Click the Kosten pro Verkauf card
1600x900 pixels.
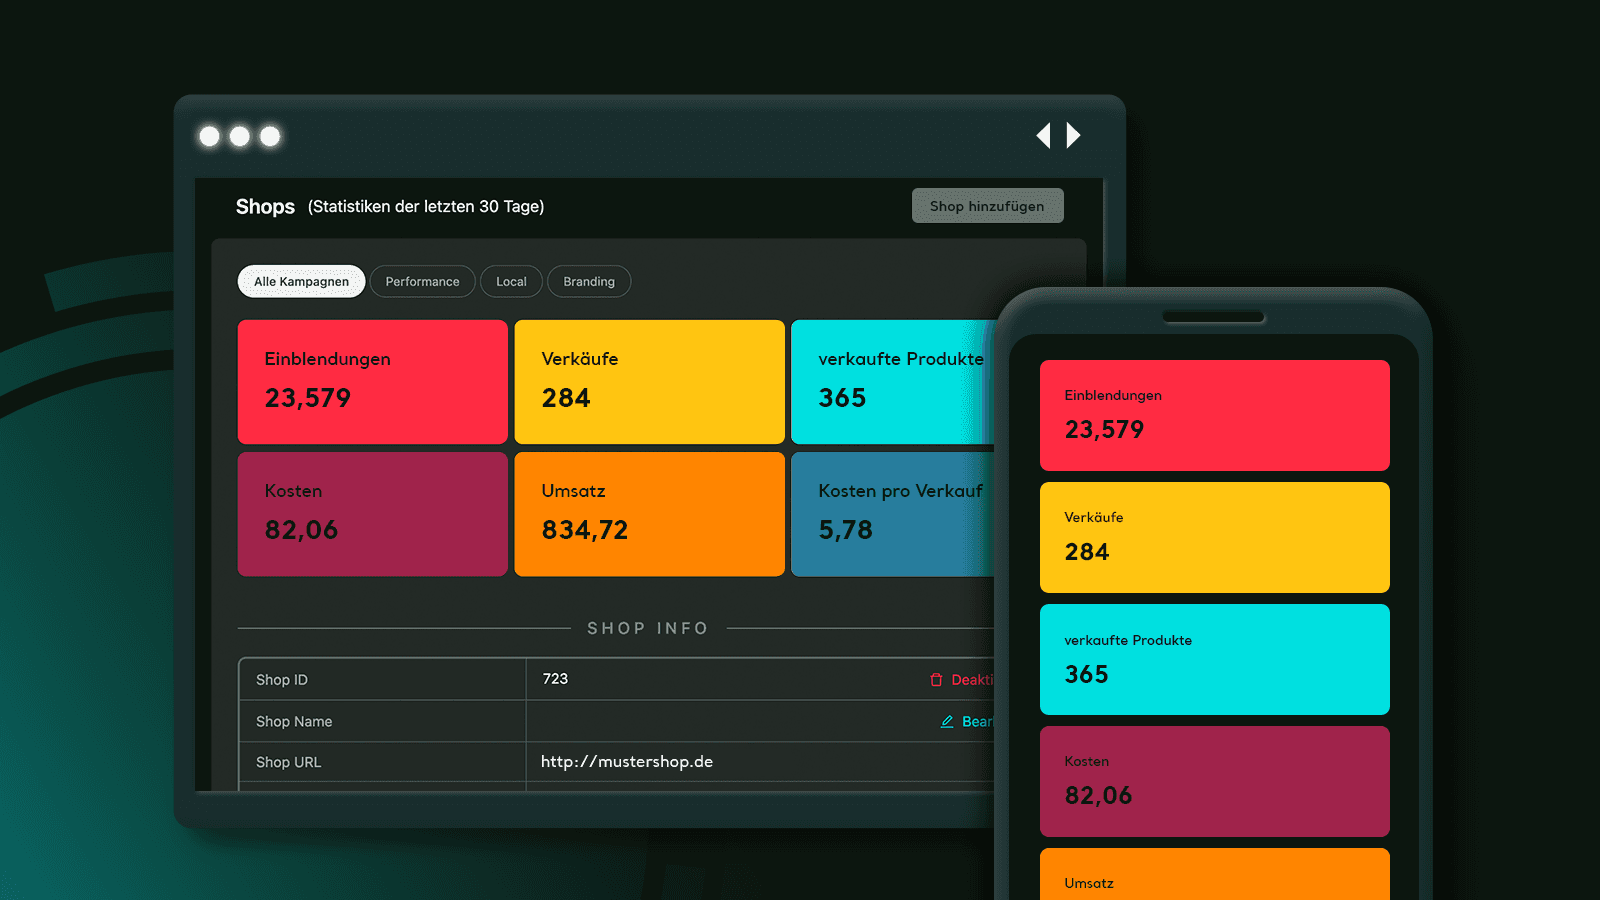click(x=892, y=514)
